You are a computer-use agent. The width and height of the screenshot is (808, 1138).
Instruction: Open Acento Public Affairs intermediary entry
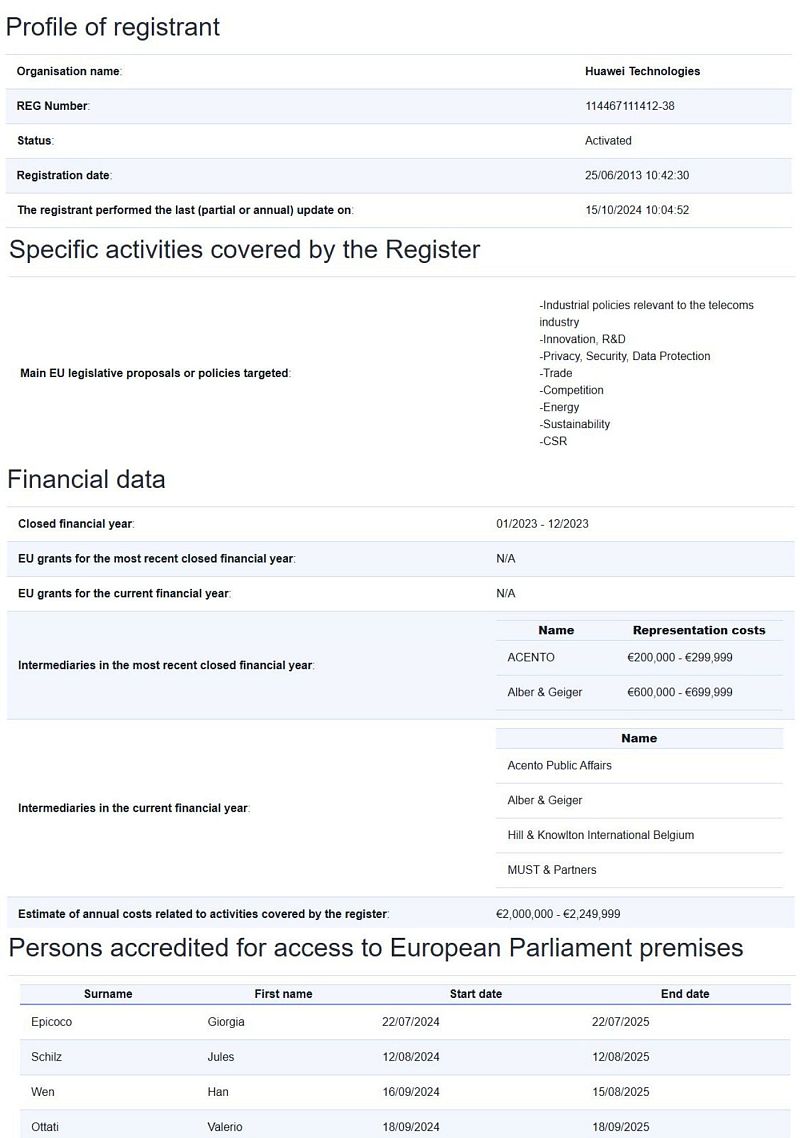[x=559, y=766]
